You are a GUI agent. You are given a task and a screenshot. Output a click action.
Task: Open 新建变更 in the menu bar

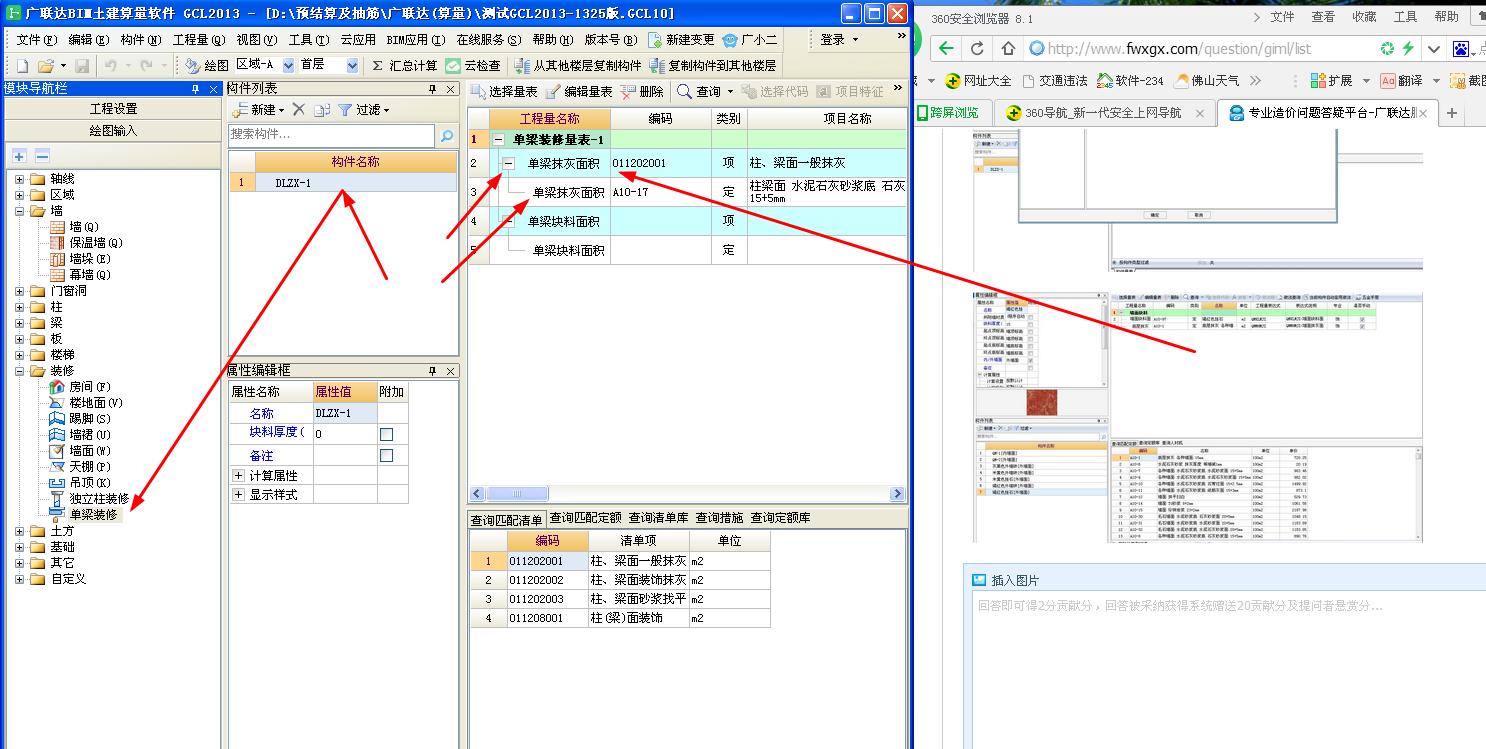point(682,39)
